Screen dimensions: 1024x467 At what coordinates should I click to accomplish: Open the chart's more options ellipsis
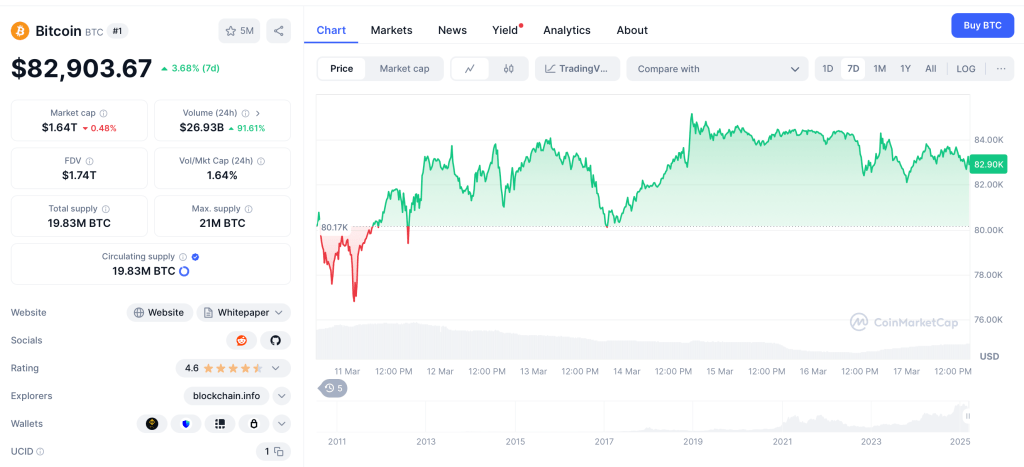(1000, 69)
